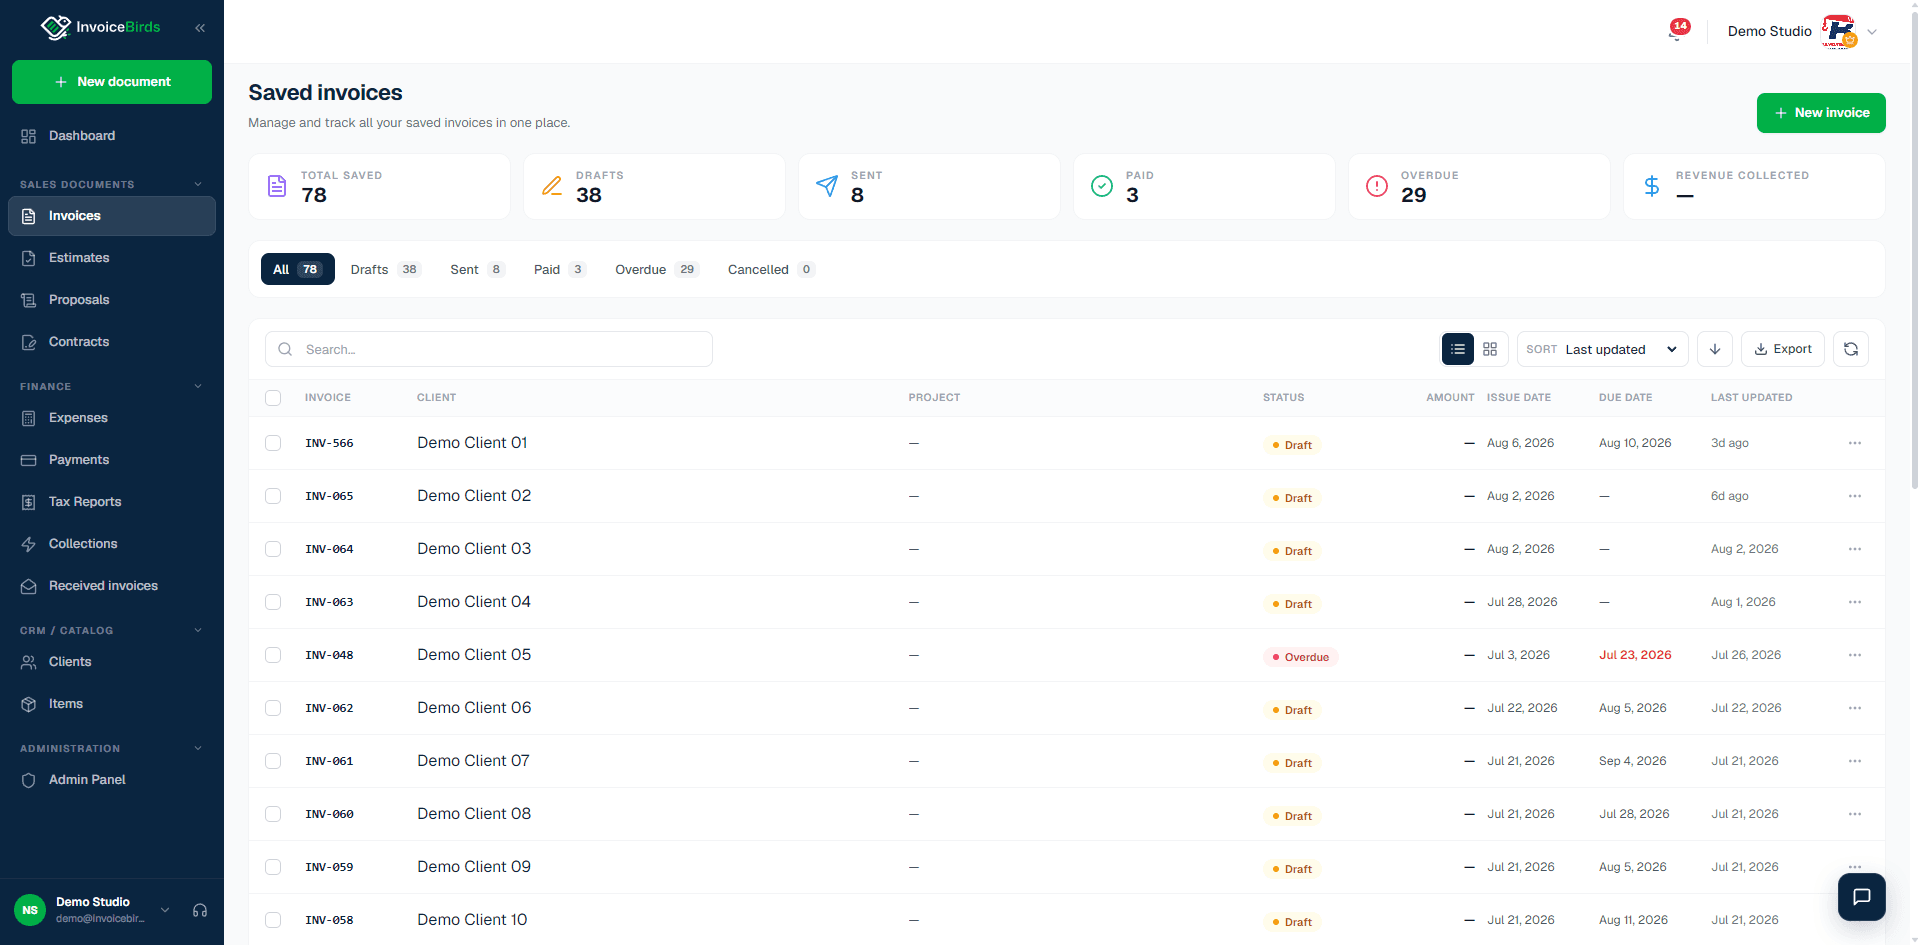Toggle sort direction arrow

point(1715,349)
